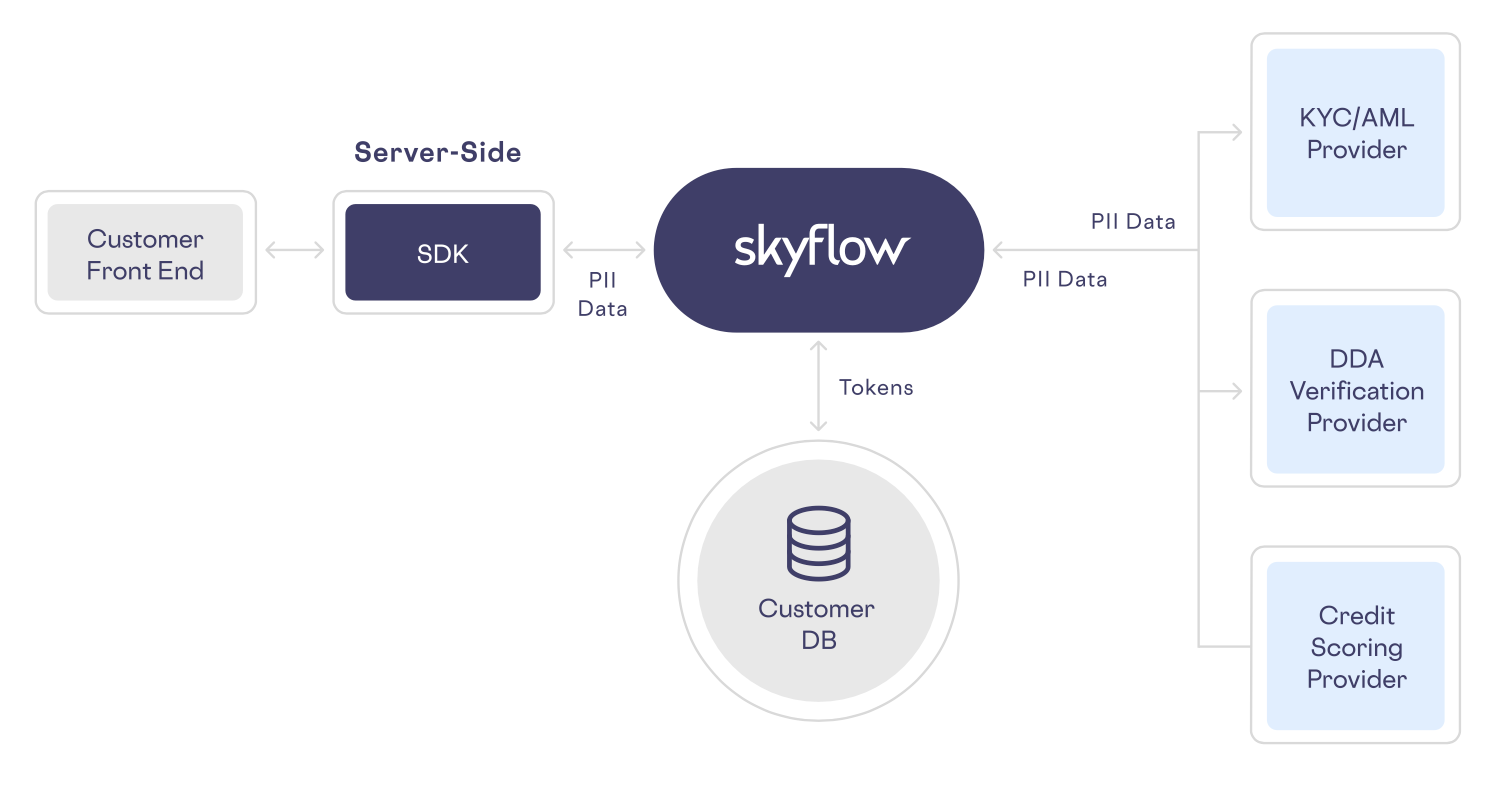Select the KYC/AML Provider box
Screen dimensions: 1500x788
pyautogui.click(x=1355, y=133)
